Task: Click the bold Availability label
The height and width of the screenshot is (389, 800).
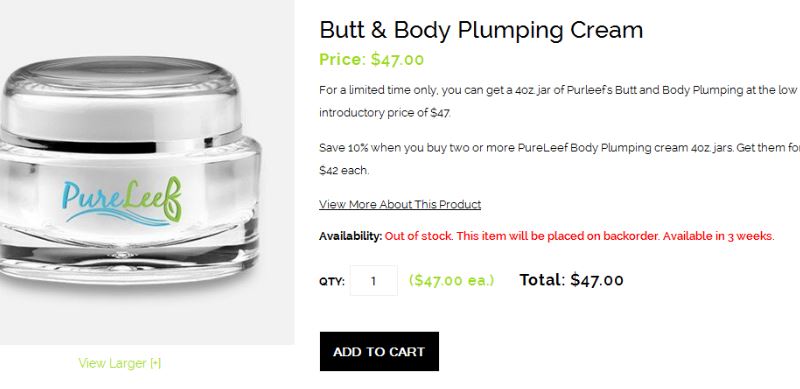Action: click(x=351, y=236)
